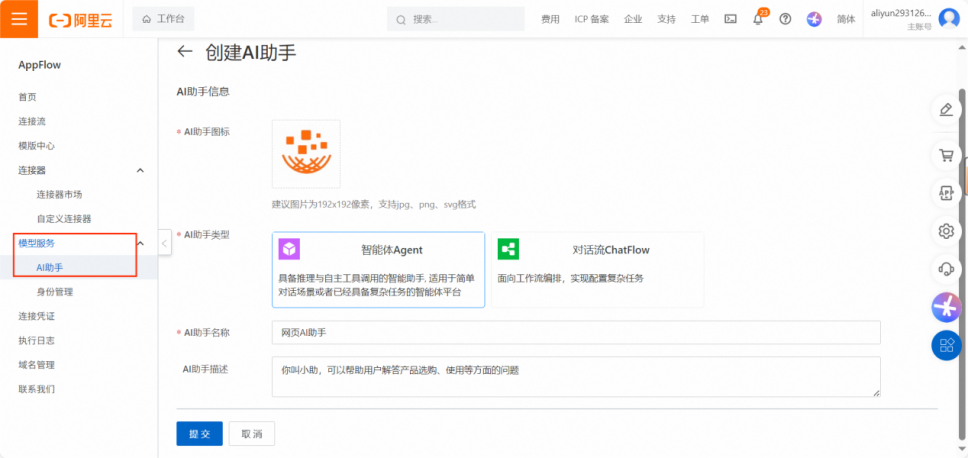Select 模型服务 in the sidebar
The height and width of the screenshot is (458, 968).
point(36,243)
